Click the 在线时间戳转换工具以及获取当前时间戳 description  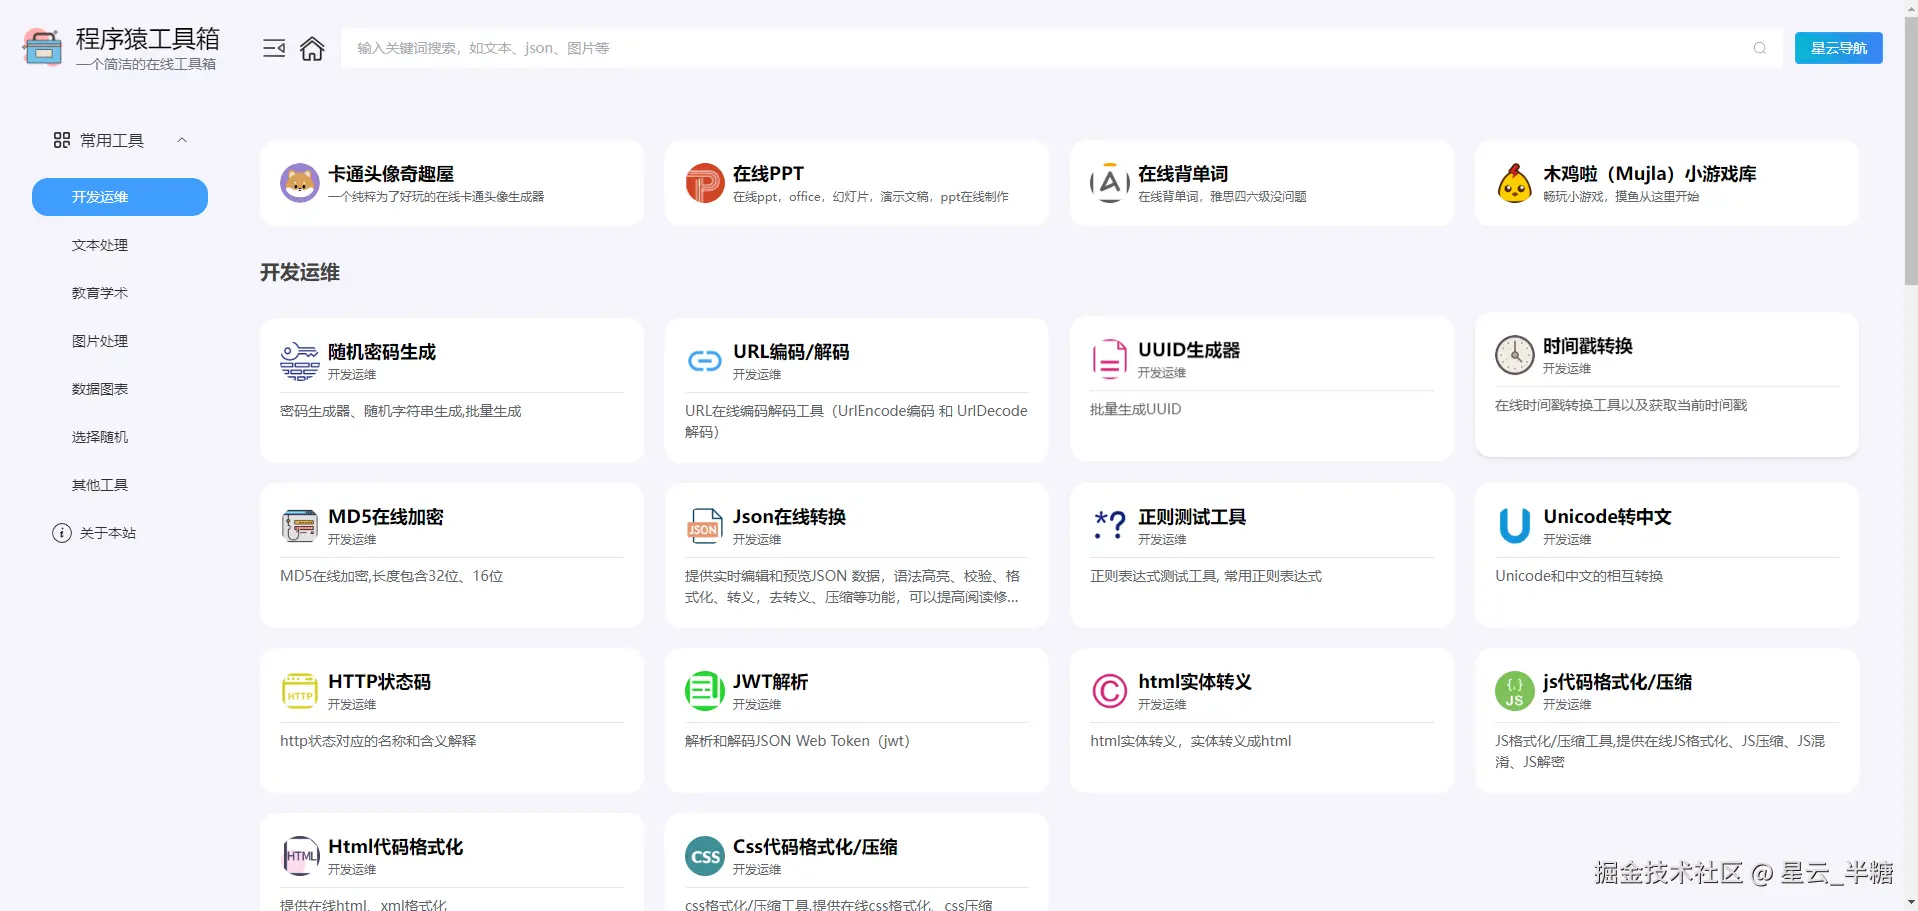(x=1621, y=405)
